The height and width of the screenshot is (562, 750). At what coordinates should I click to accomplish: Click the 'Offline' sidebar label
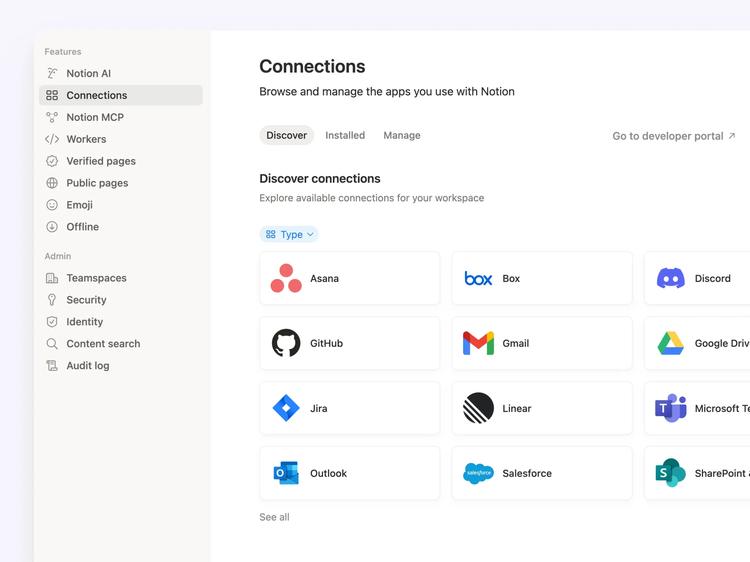[83, 227]
